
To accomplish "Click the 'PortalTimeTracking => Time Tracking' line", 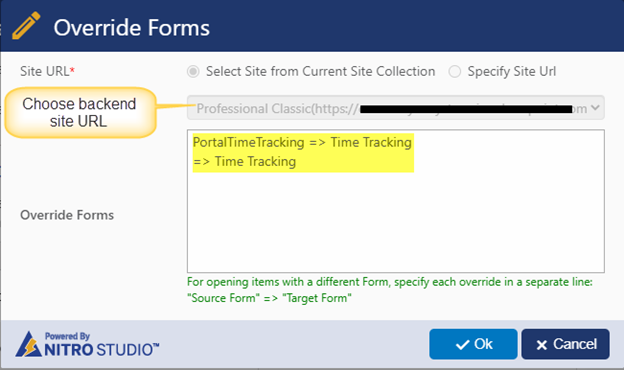I will coord(302,142).
